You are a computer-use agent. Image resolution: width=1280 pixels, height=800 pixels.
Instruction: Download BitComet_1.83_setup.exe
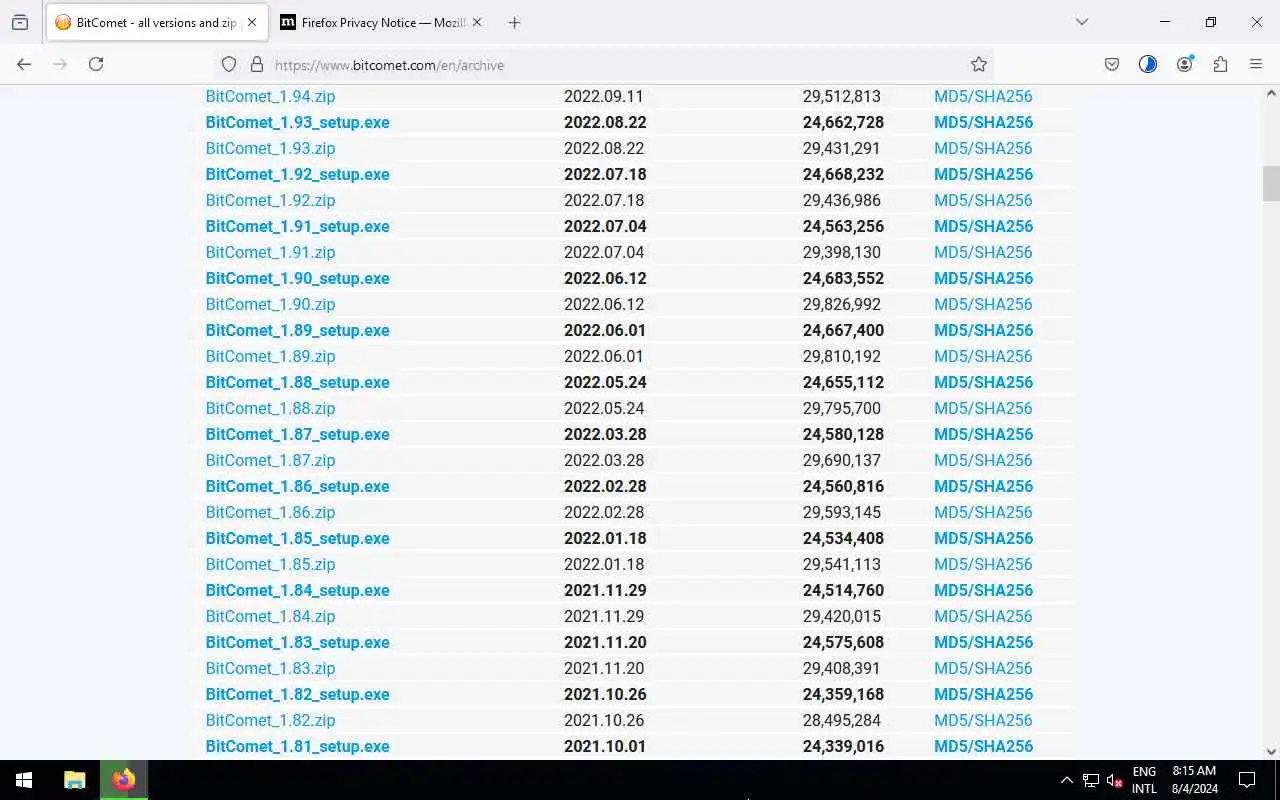[x=297, y=642]
